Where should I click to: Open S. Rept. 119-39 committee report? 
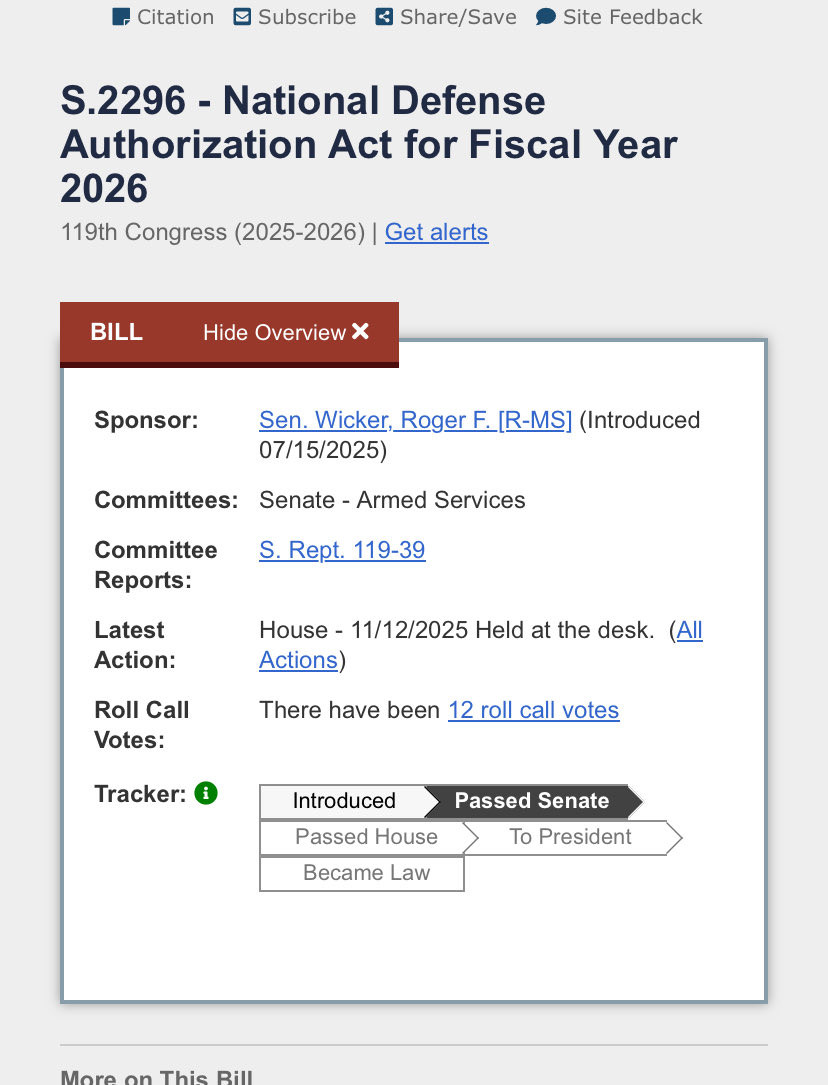tap(342, 550)
